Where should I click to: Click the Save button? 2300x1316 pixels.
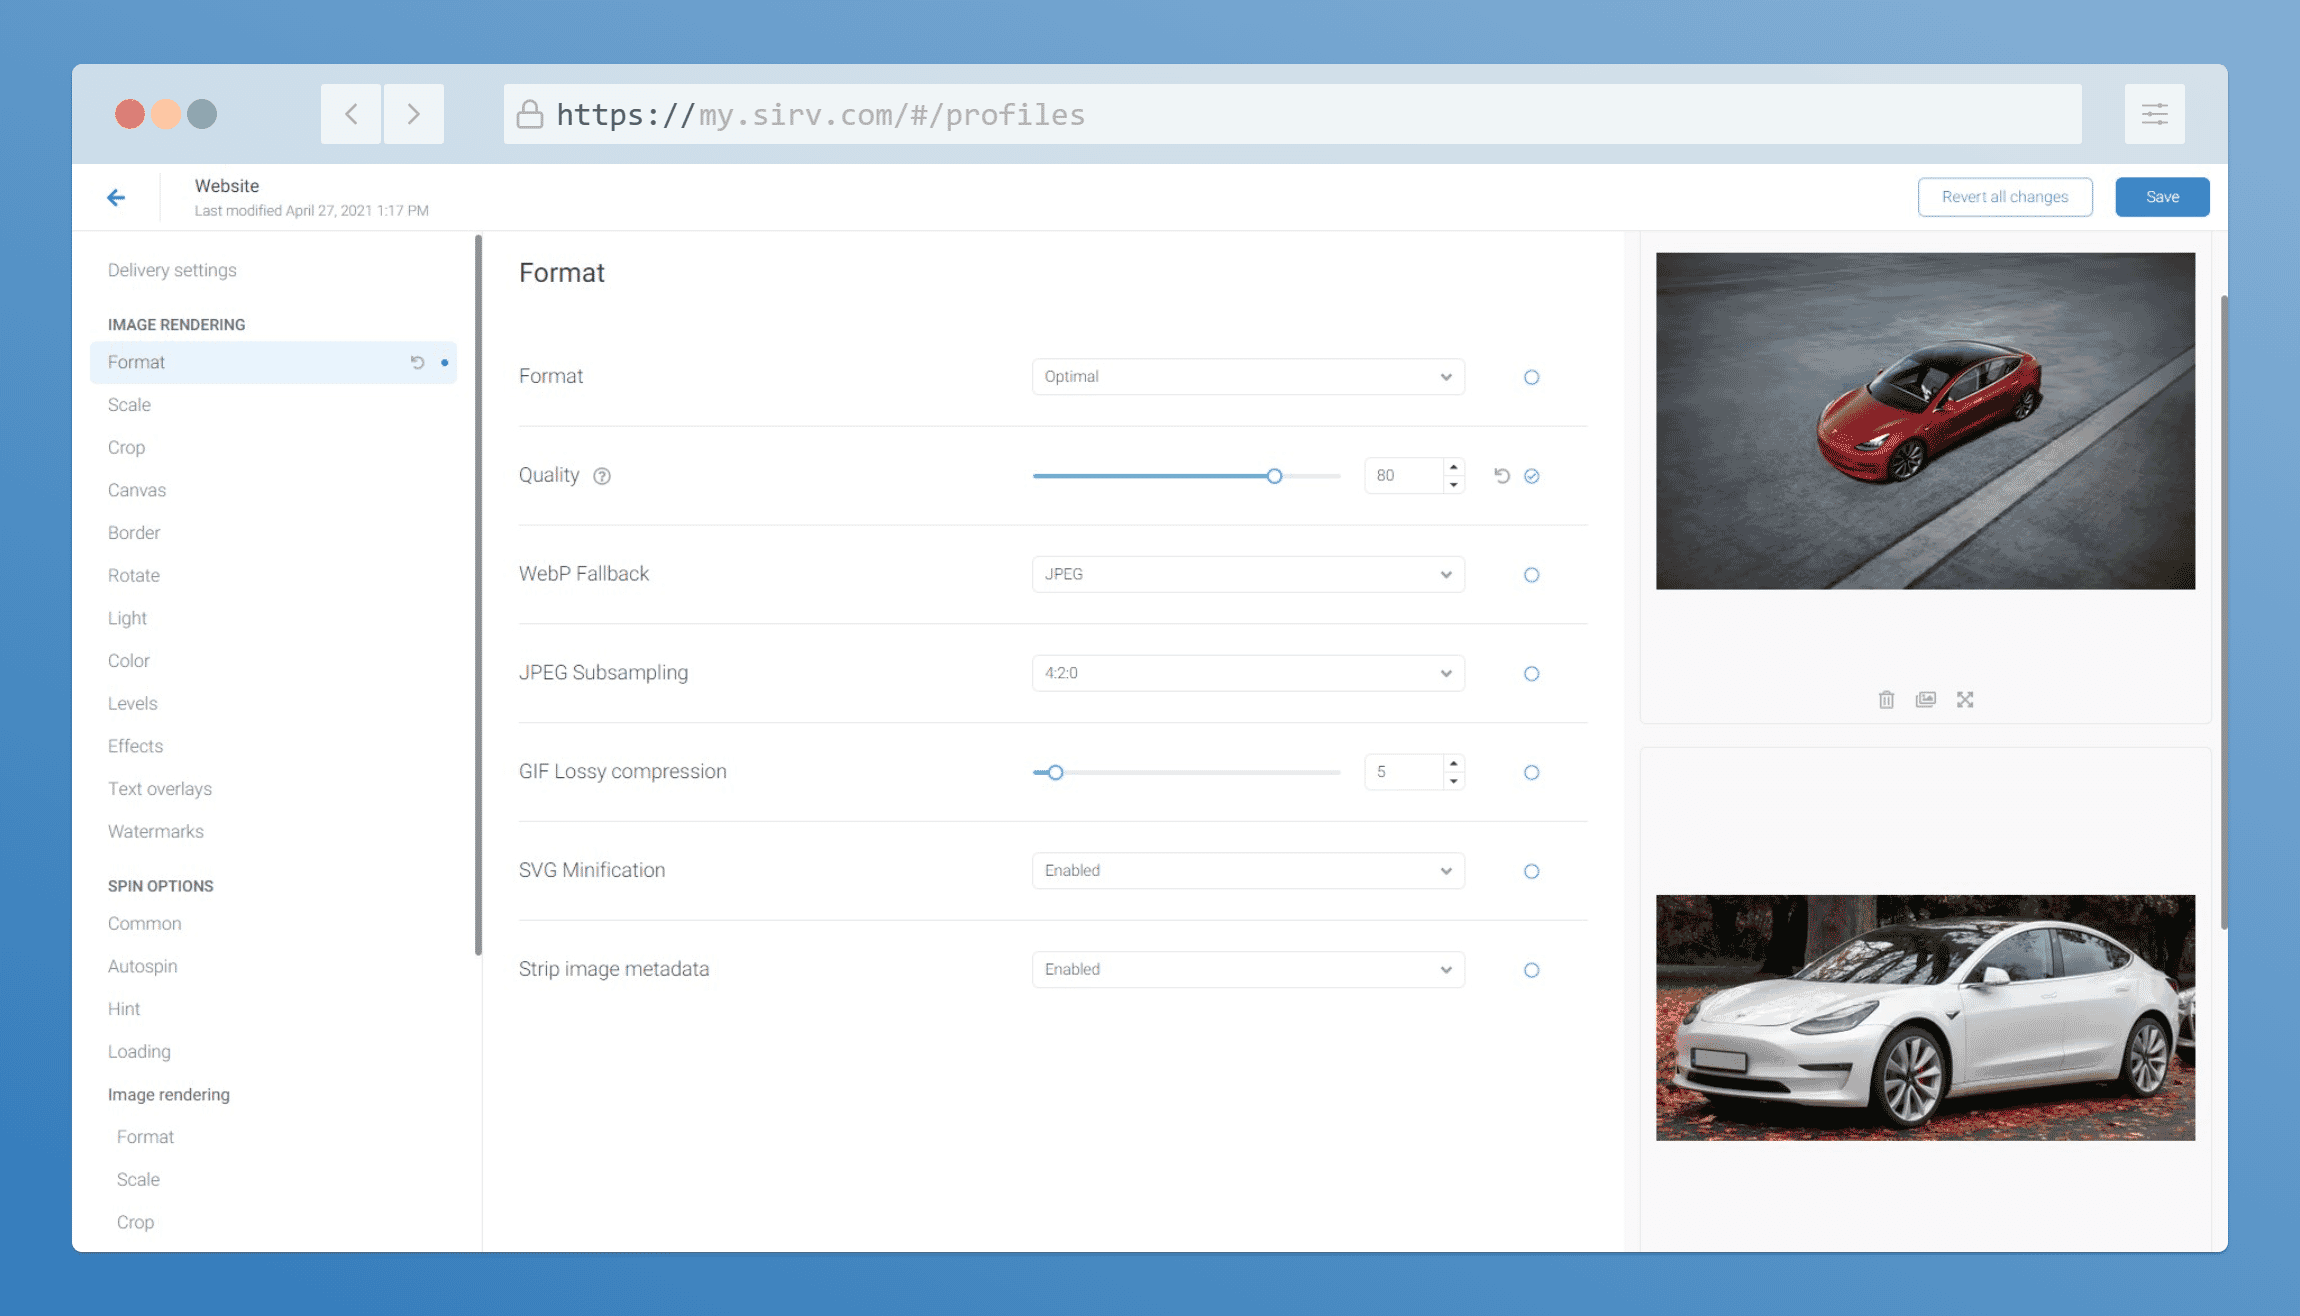2162,197
